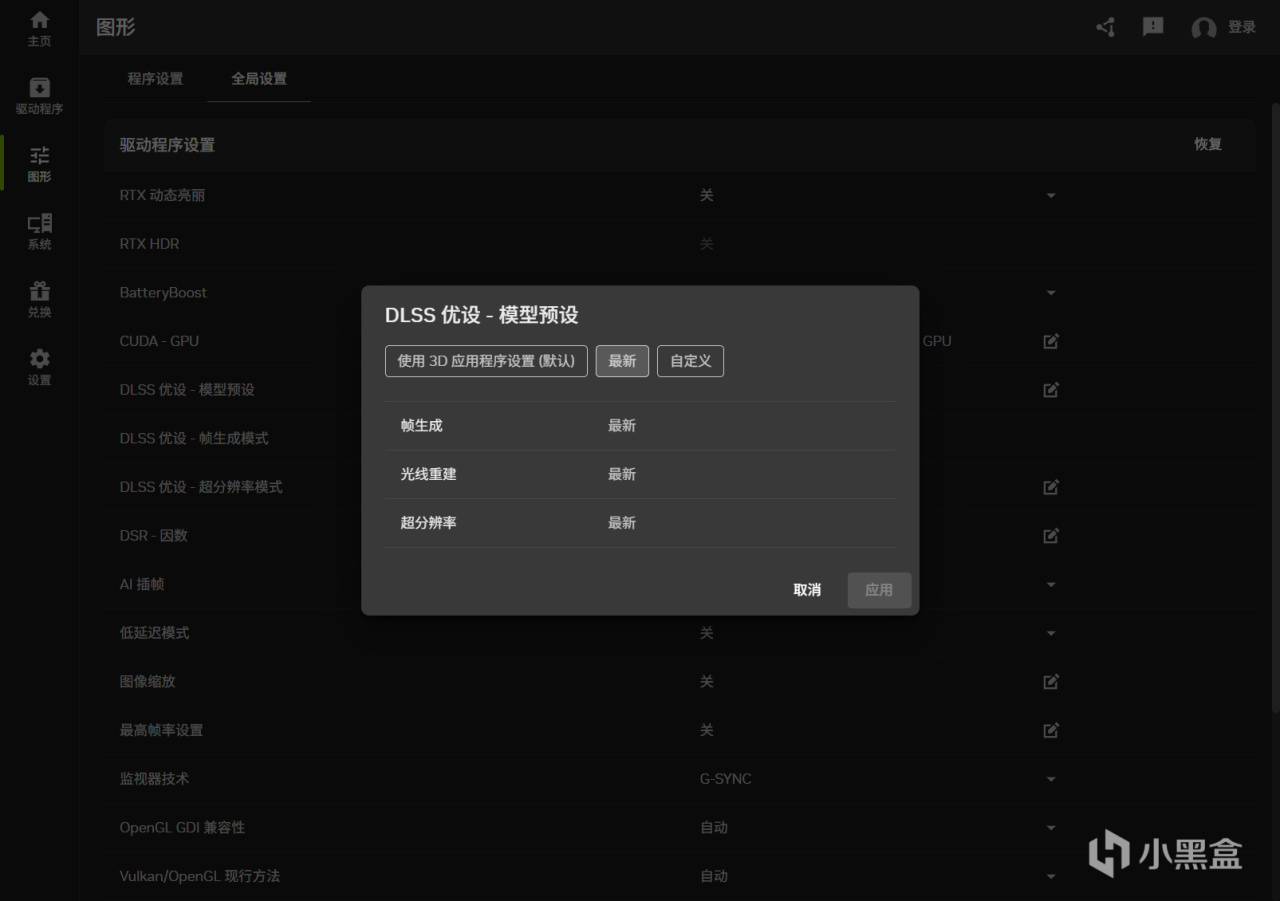Click the 光线重建 row label in dialog
The height and width of the screenshot is (901, 1280).
coord(428,474)
